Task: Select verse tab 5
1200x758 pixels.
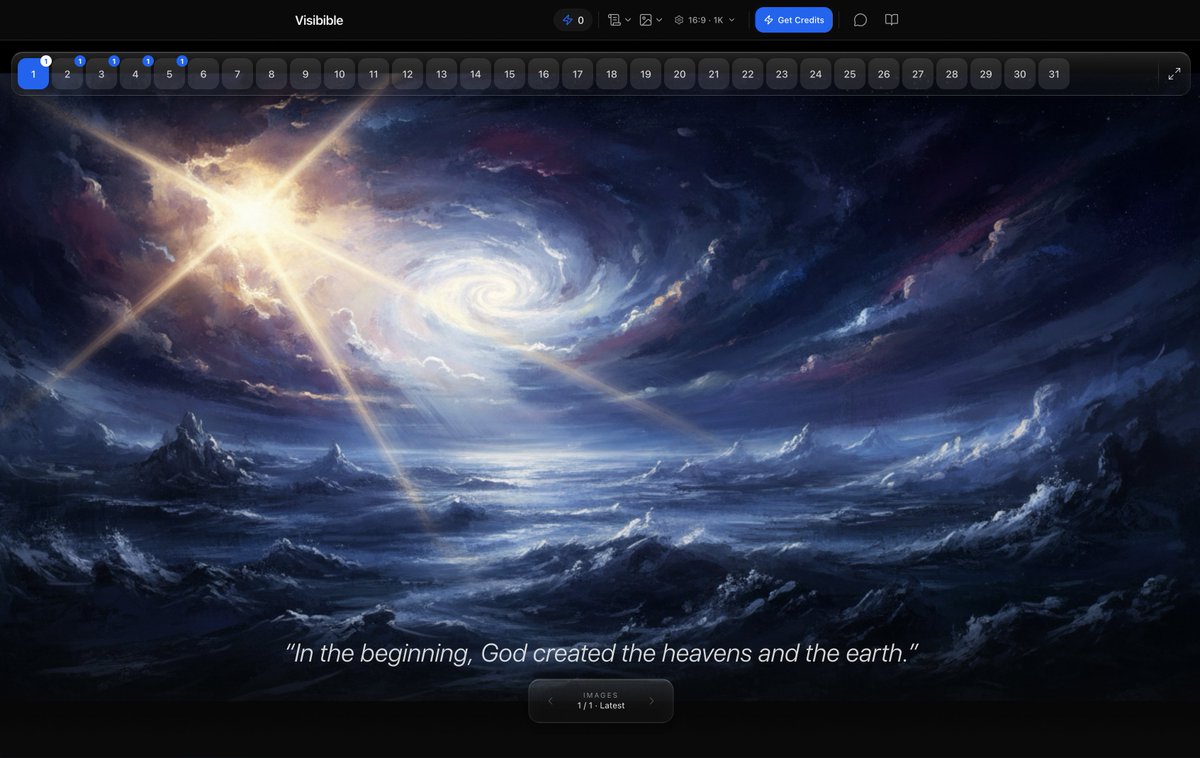Action: pyautogui.click(x=169, y=74)
